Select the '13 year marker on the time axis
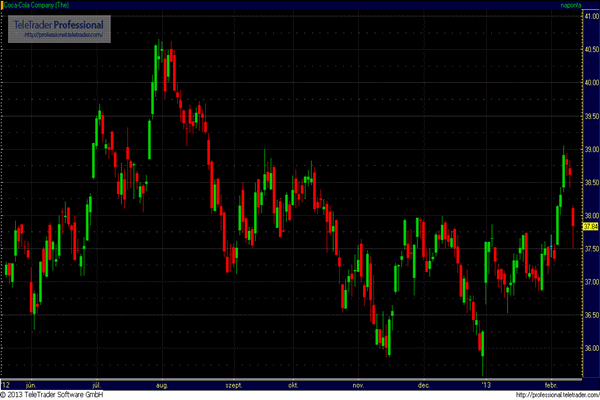The image size is (600, 400). point(487,383)
